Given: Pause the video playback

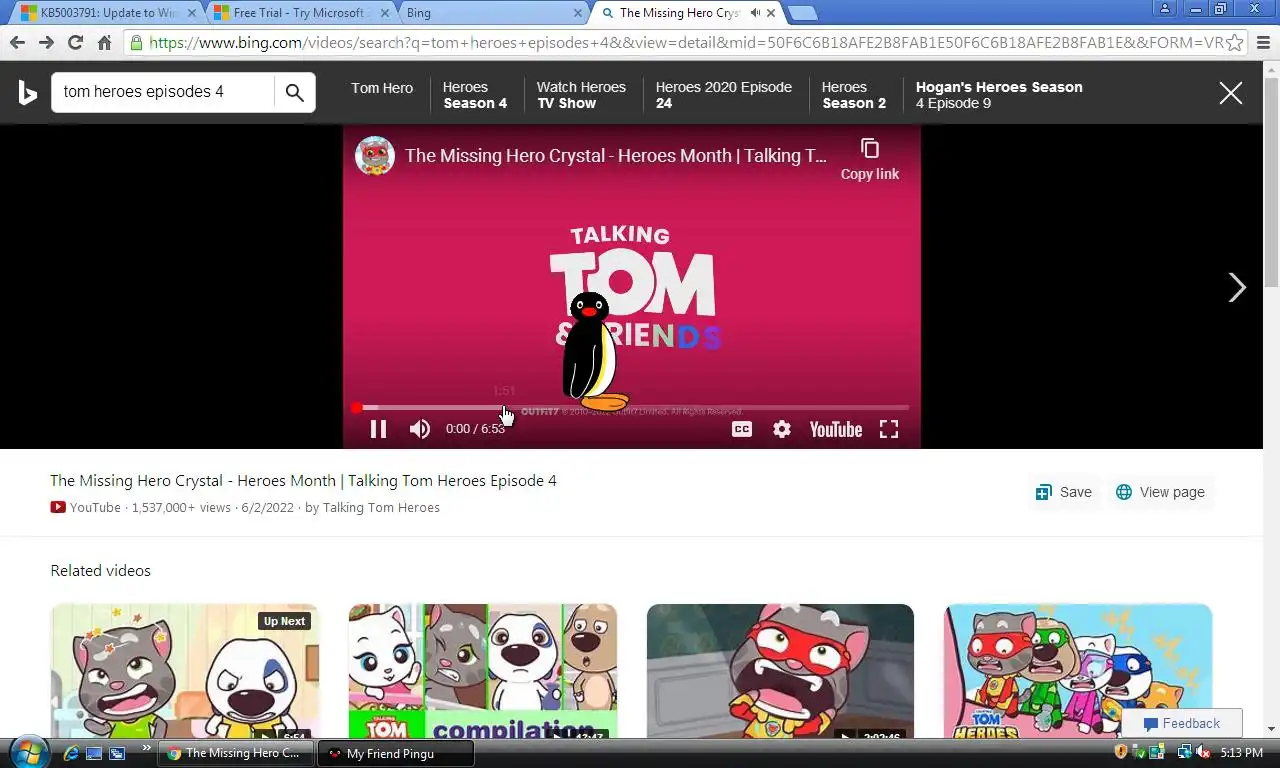Looking at the screenshot, I should tap(378, 429).
